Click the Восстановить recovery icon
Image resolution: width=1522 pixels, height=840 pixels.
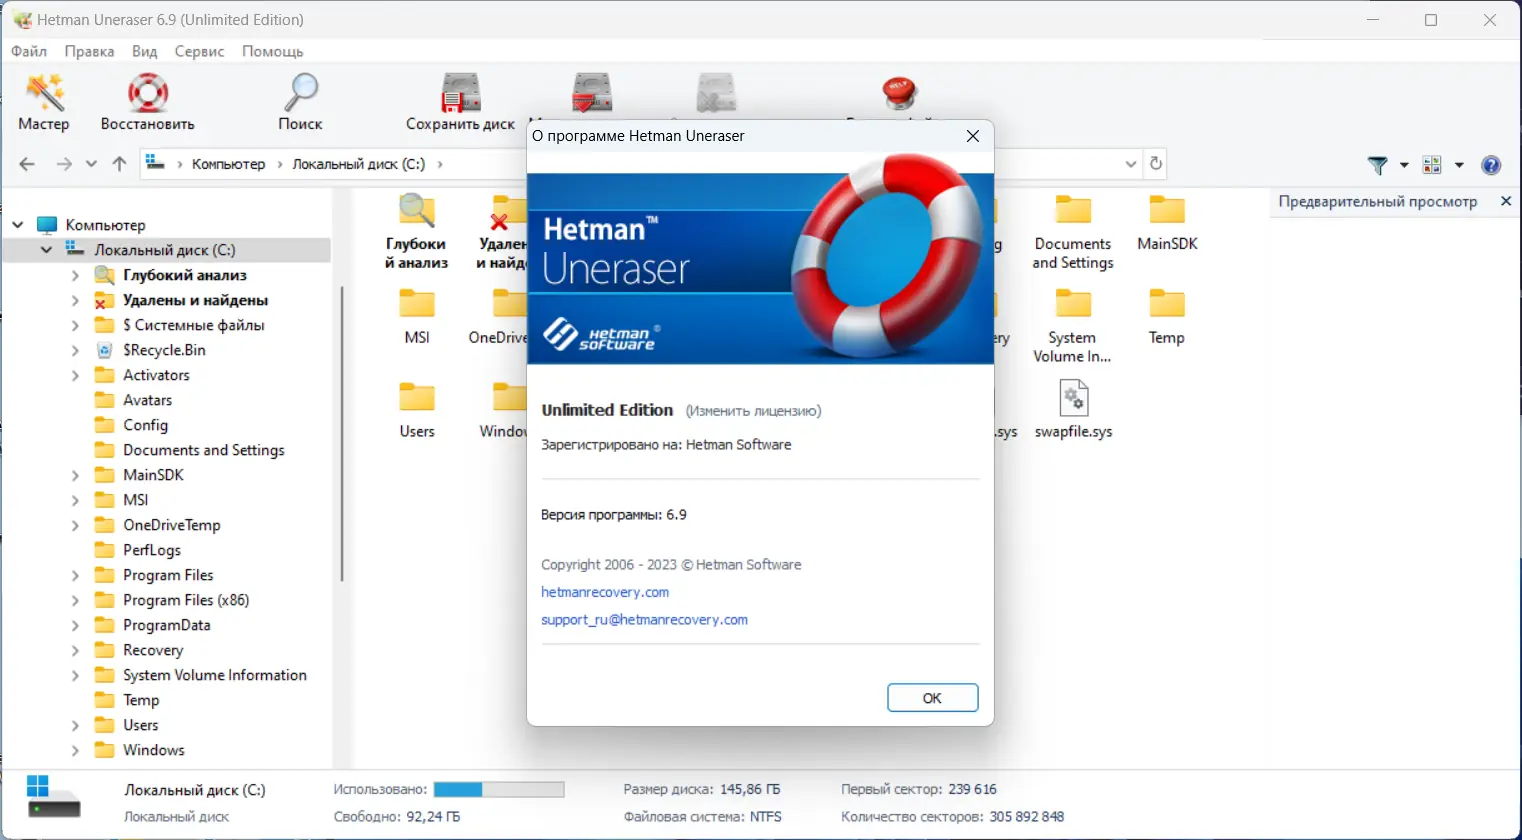[x=146, y=100]
